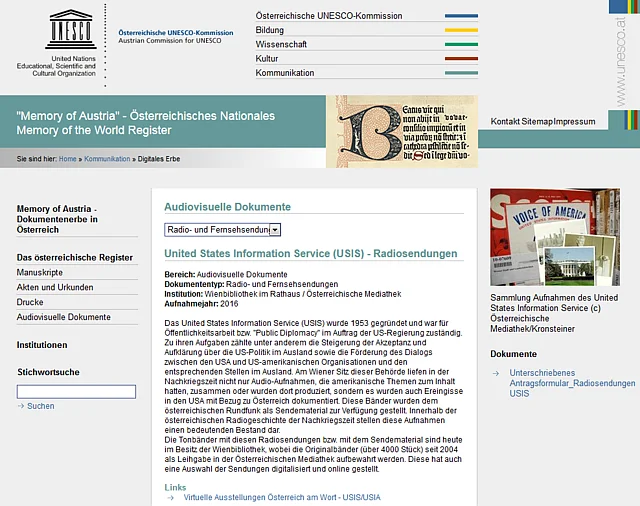Screen dimensions: 640x506
Task: Click the USIS Radiosendungen article title
Action: click(x=311, y=253)
